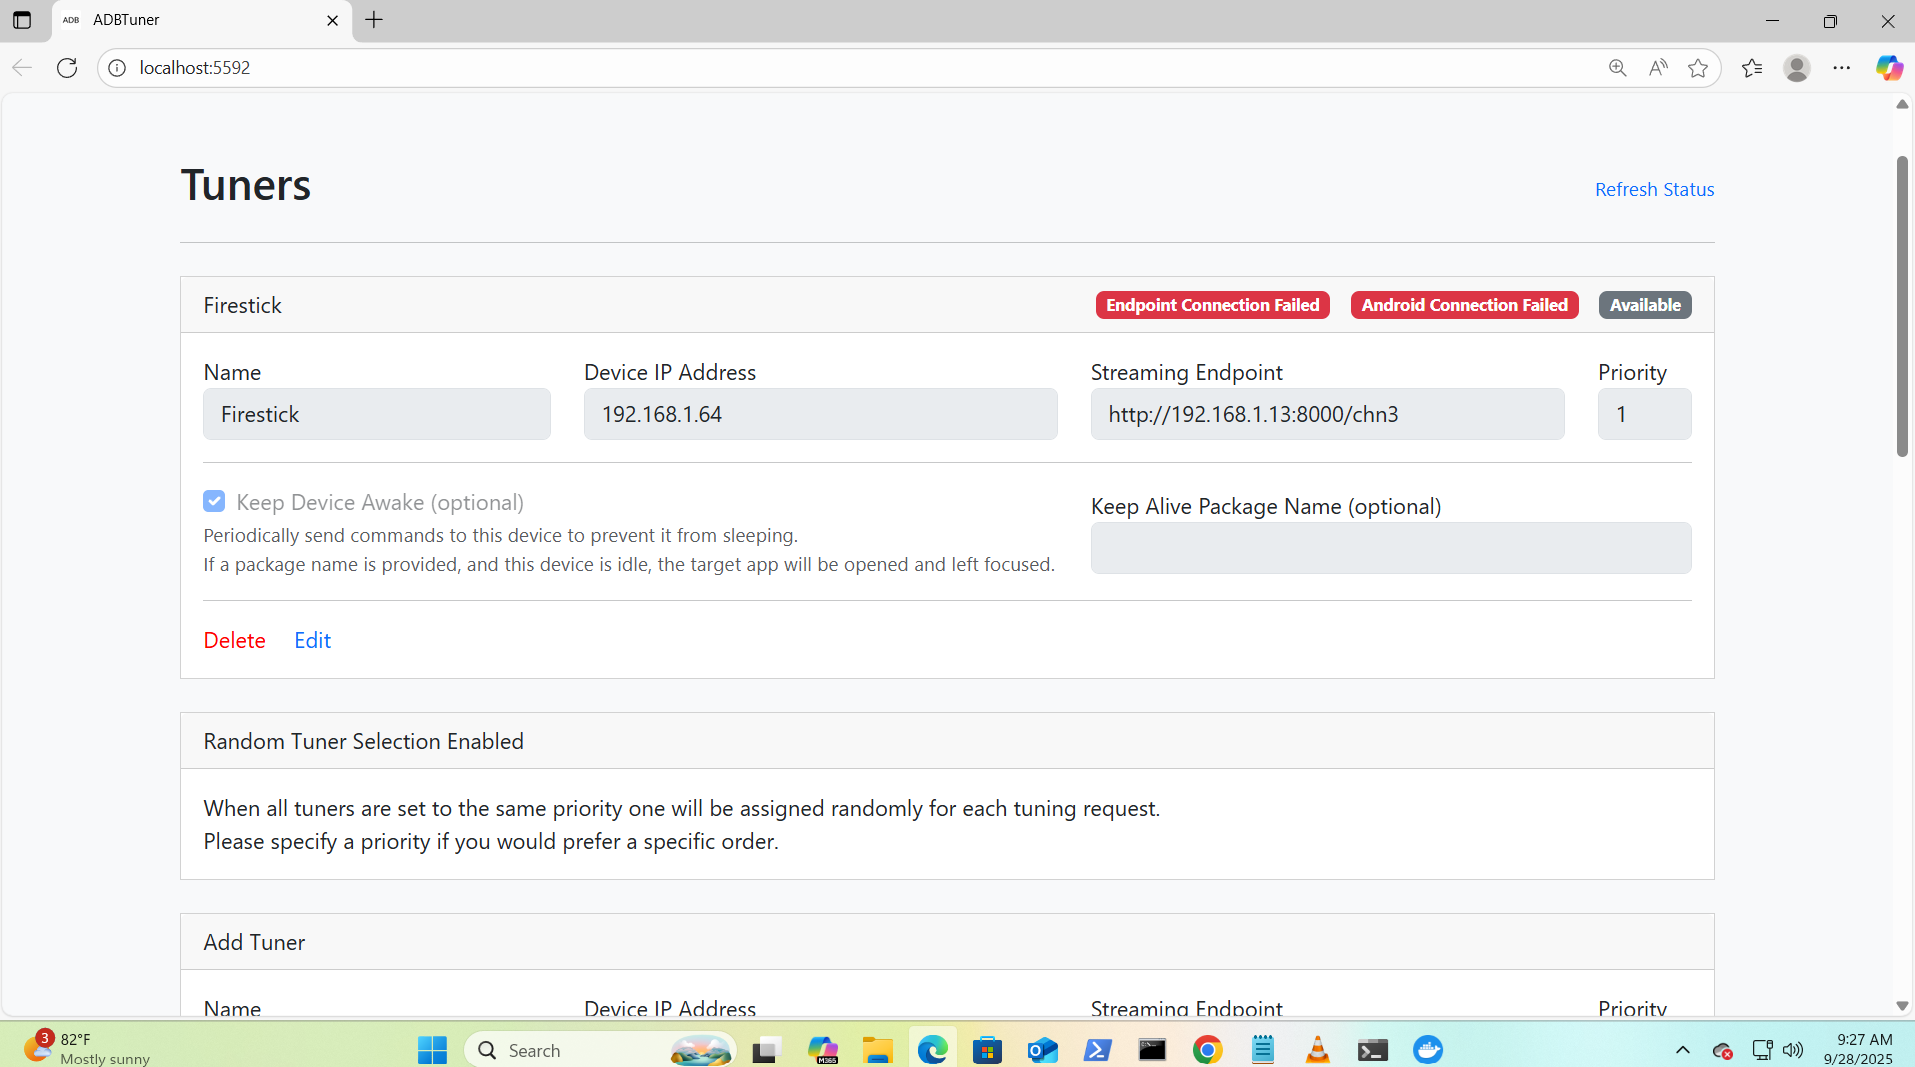Click the page vertical scrollbar thumb

click(1902, 305)
